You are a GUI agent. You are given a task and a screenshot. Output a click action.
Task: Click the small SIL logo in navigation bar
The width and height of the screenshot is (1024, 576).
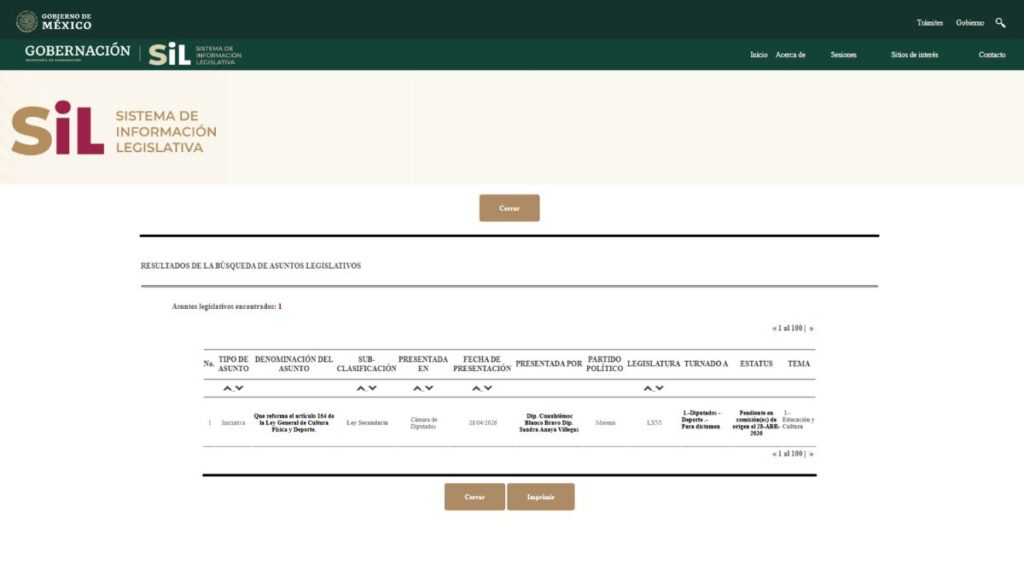pos(195,54)
